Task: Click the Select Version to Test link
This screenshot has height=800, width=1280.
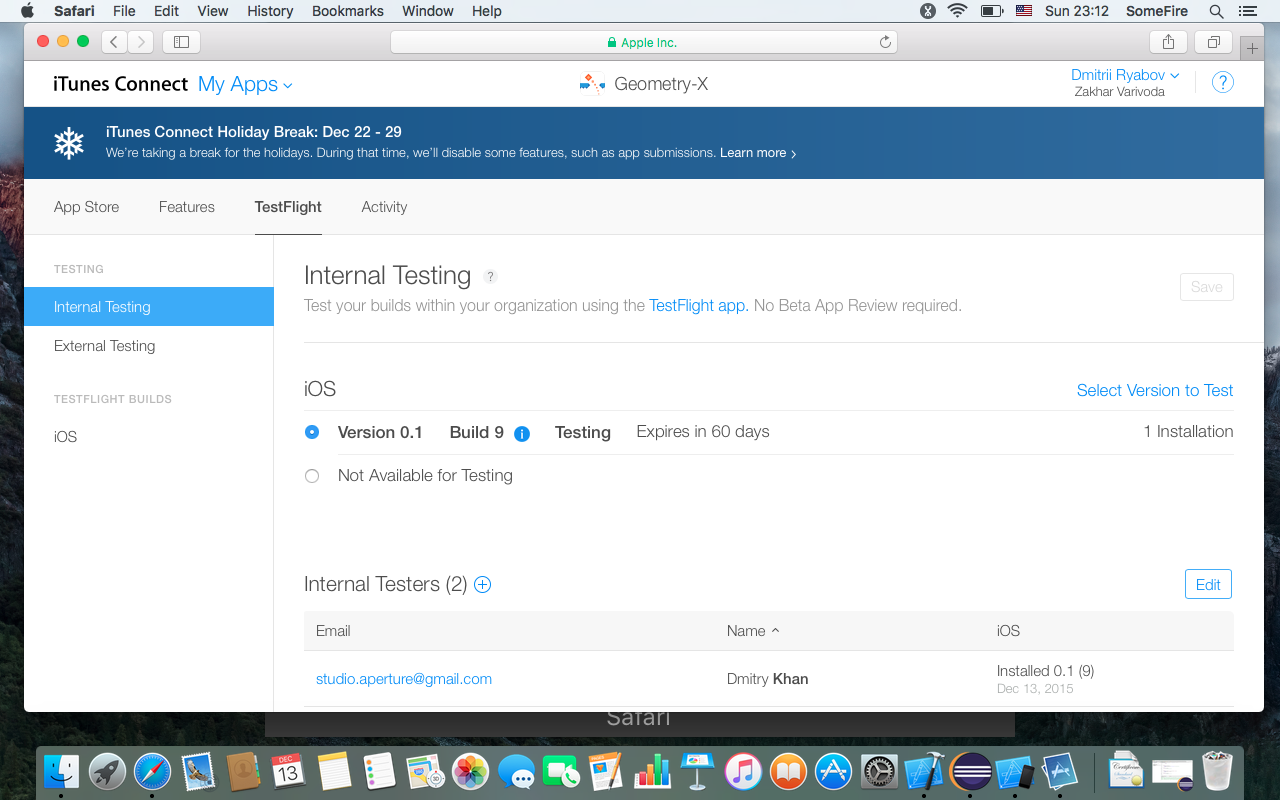Action: 1155,390
